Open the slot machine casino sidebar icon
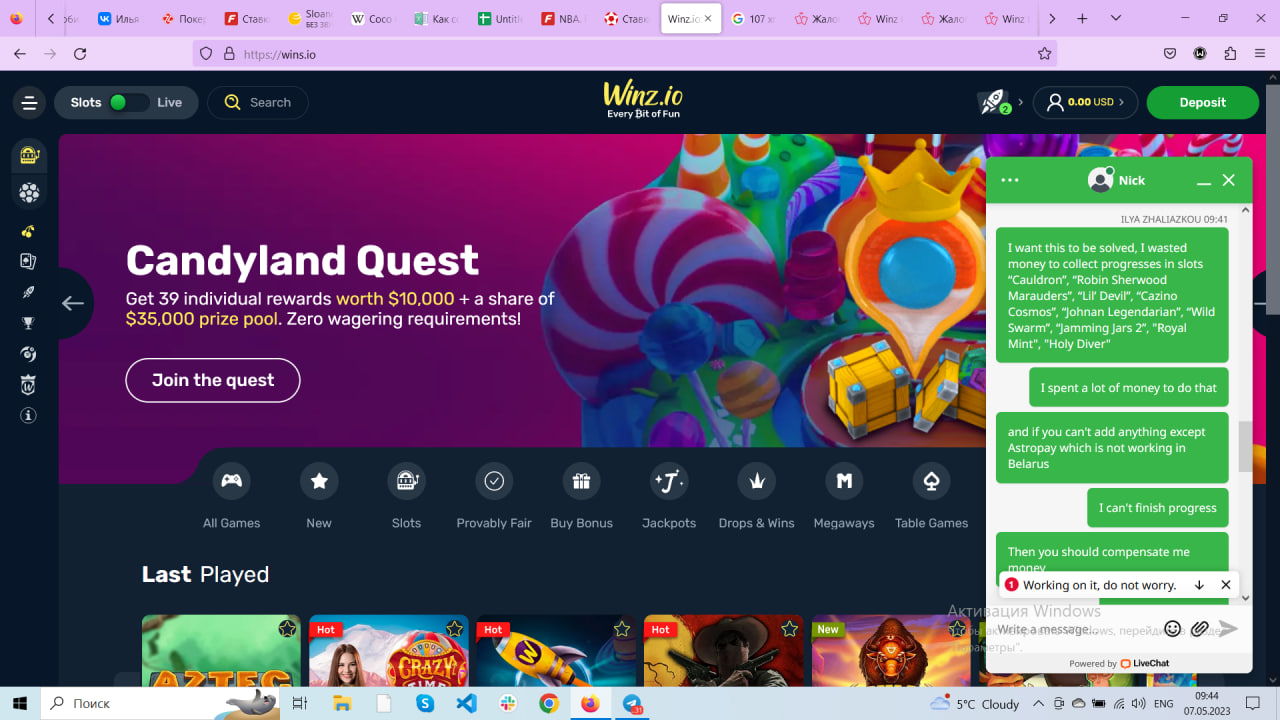1280x720 pixels. point(29,155)
